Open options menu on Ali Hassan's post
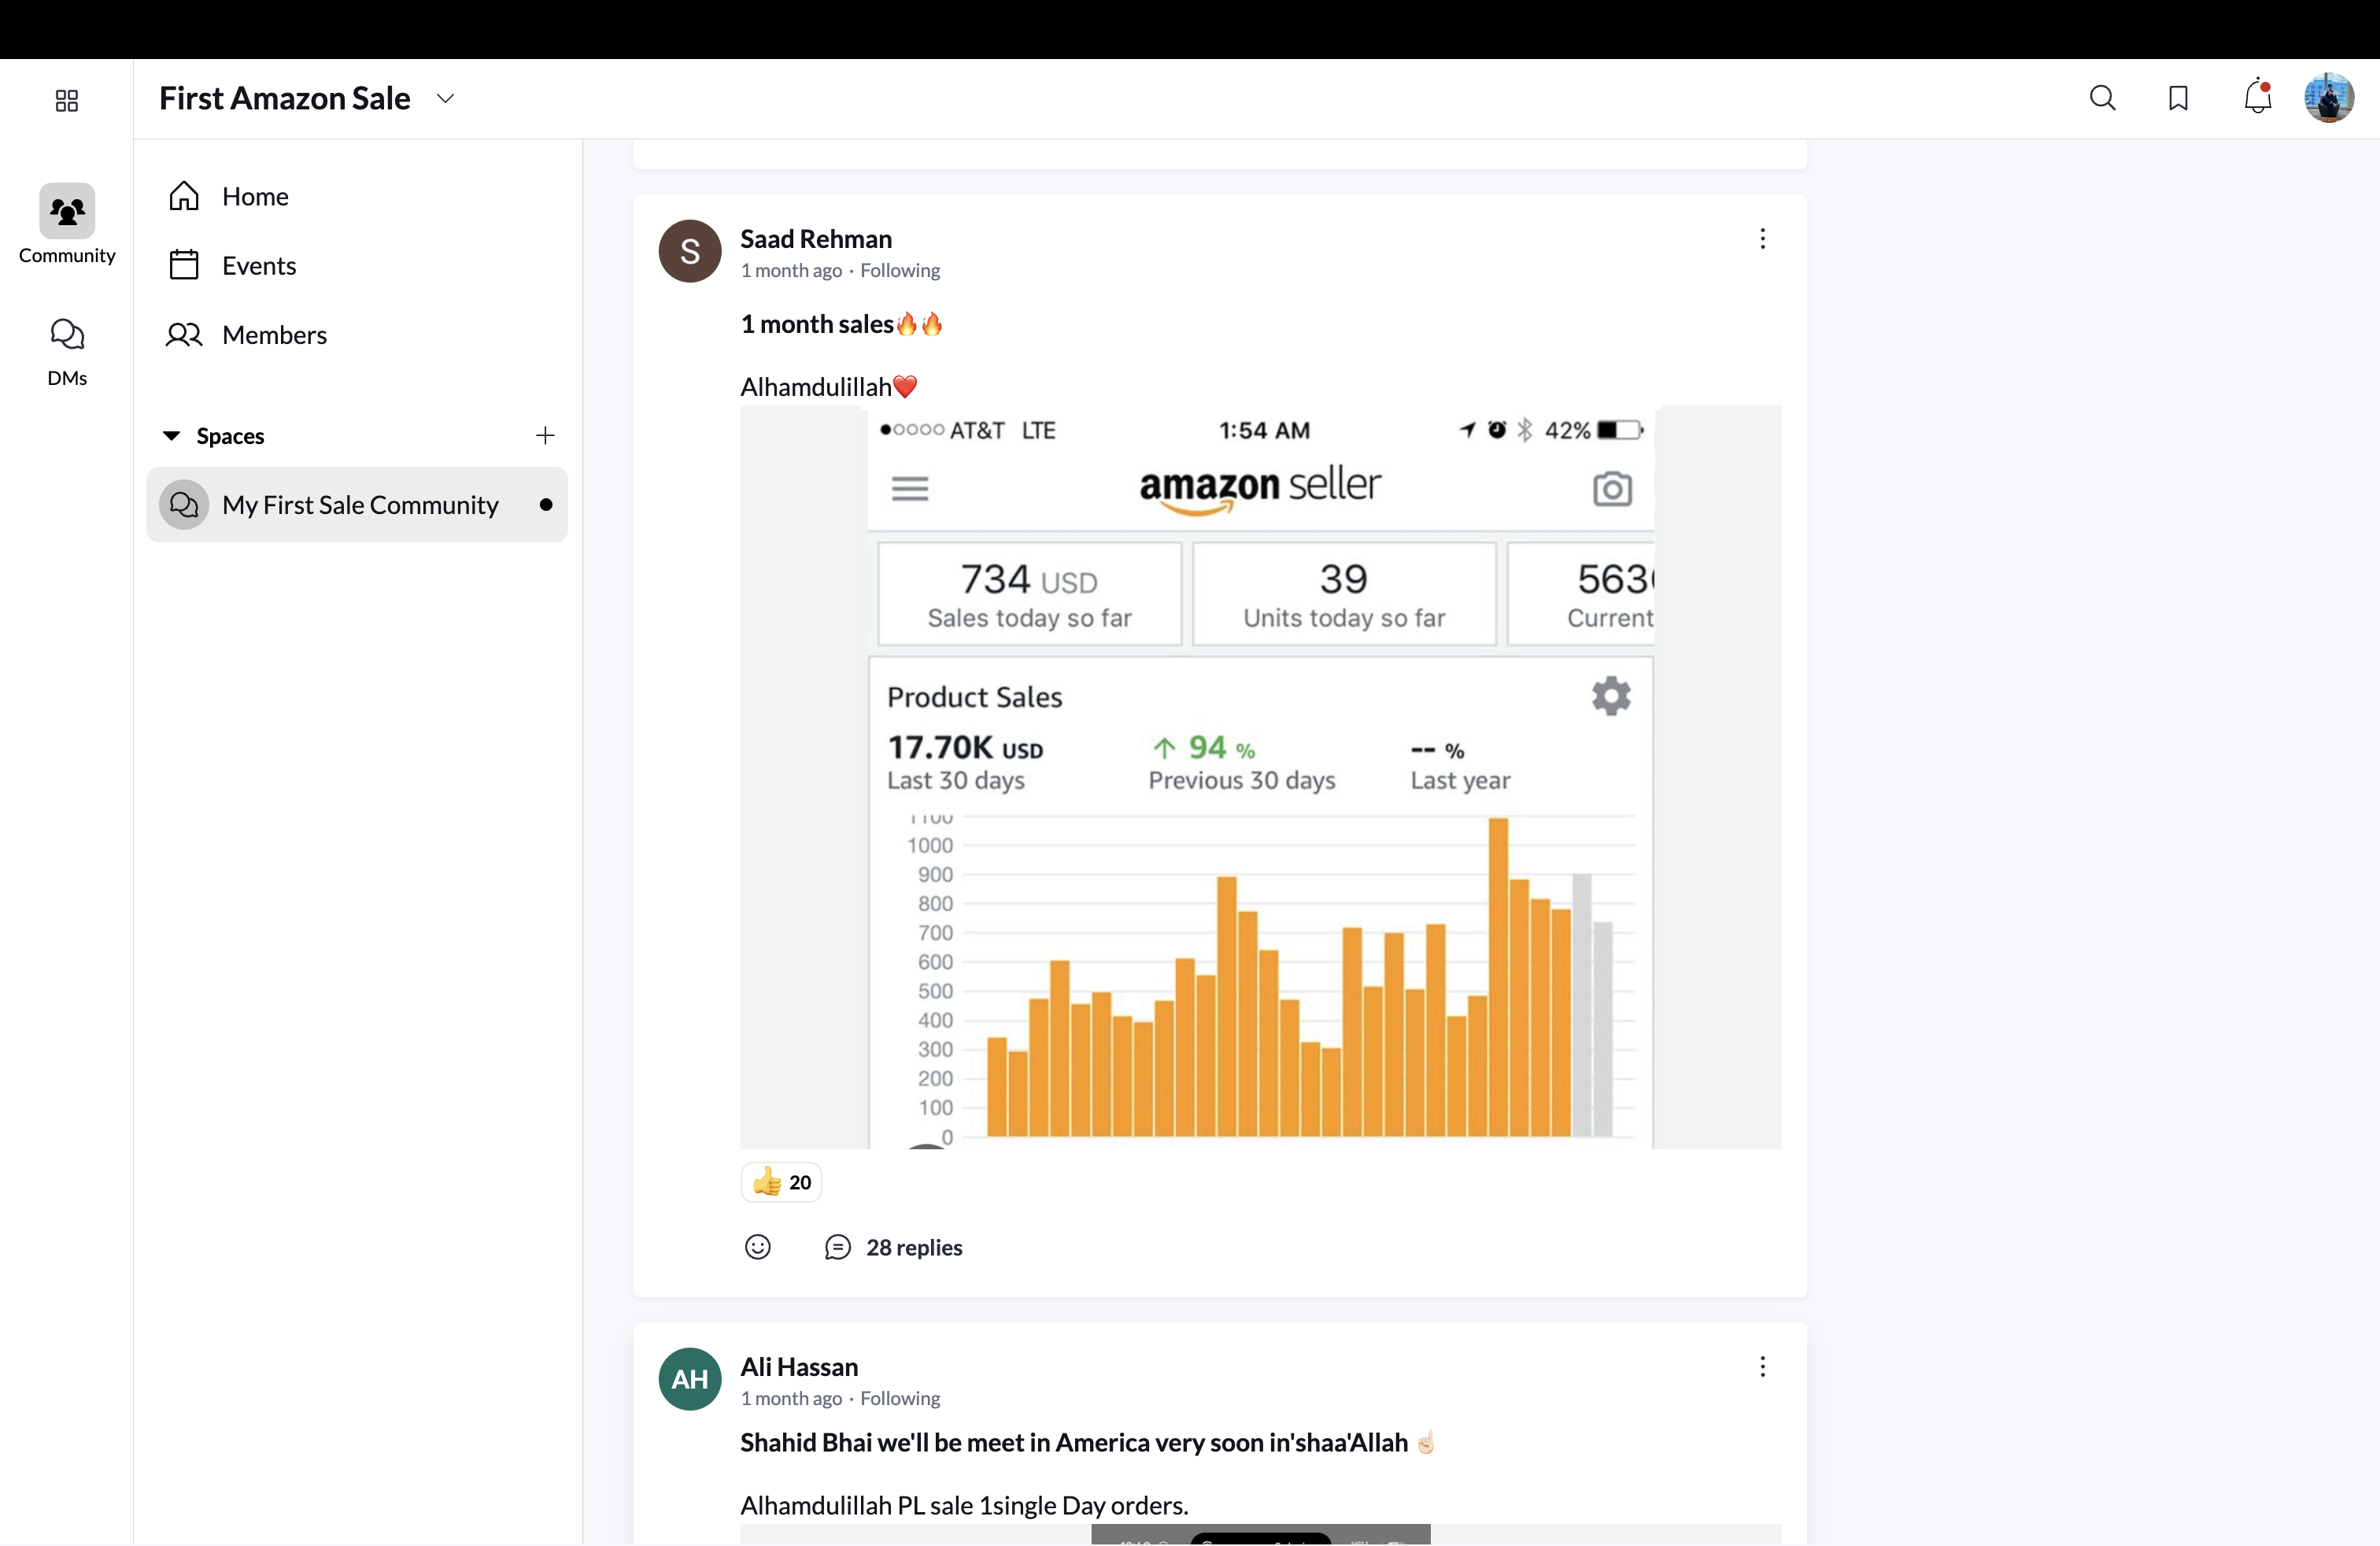Screen dimensions: 2380x1546 [1762, 1366]
